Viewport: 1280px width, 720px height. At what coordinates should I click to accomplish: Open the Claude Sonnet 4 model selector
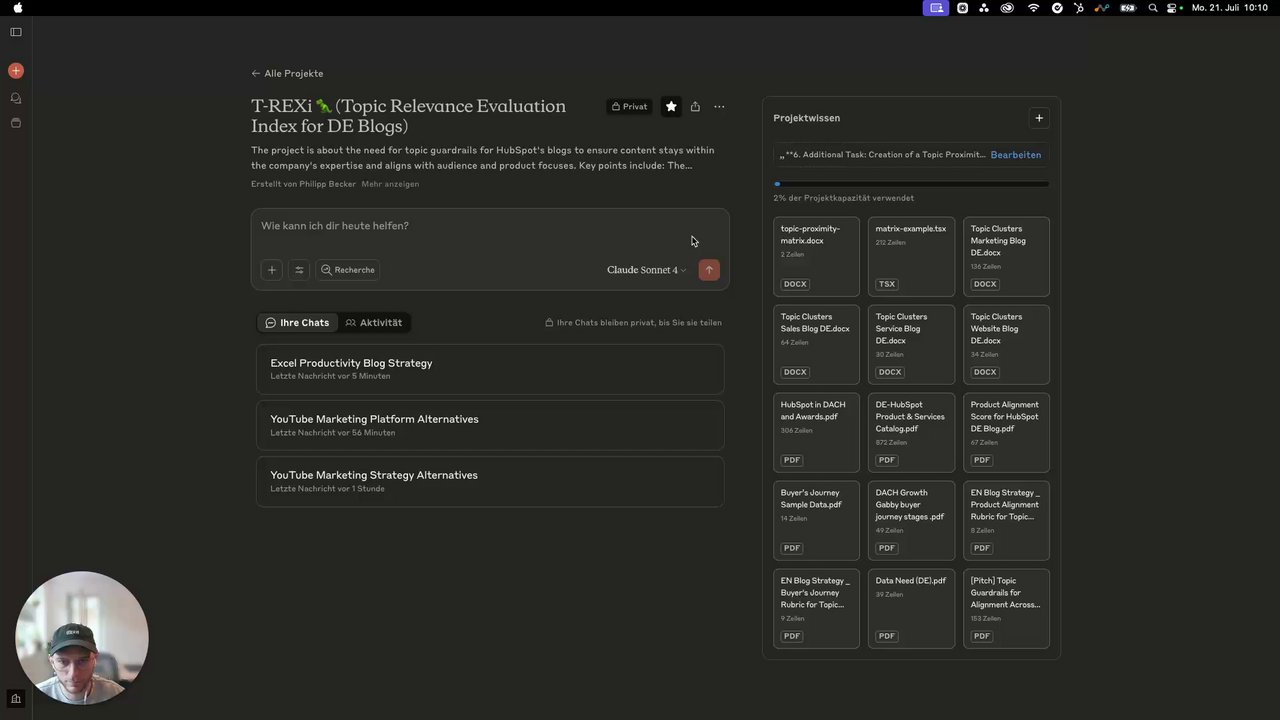click(x=646, y=270)
